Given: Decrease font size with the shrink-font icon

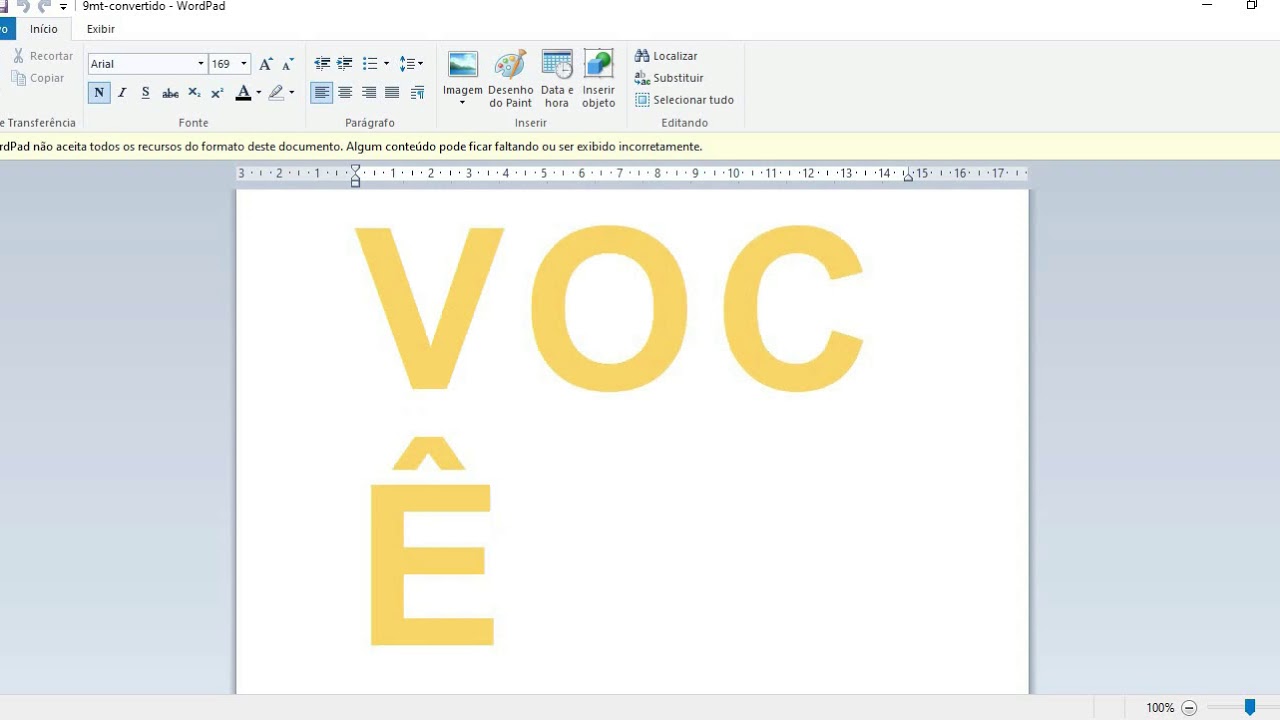Looking at the screenshot, I should click(289, 64).
